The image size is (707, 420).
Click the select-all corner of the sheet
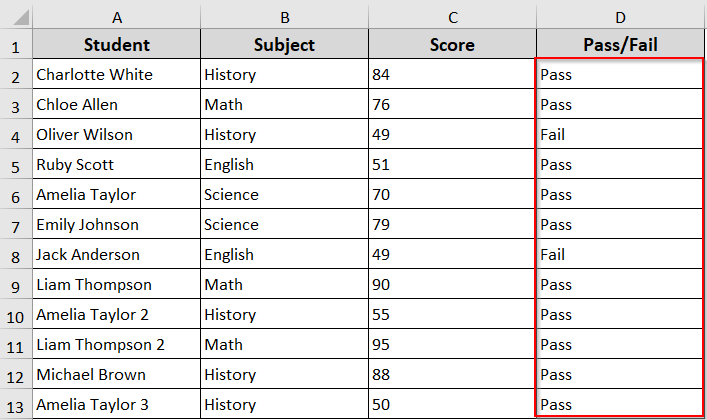16,16
